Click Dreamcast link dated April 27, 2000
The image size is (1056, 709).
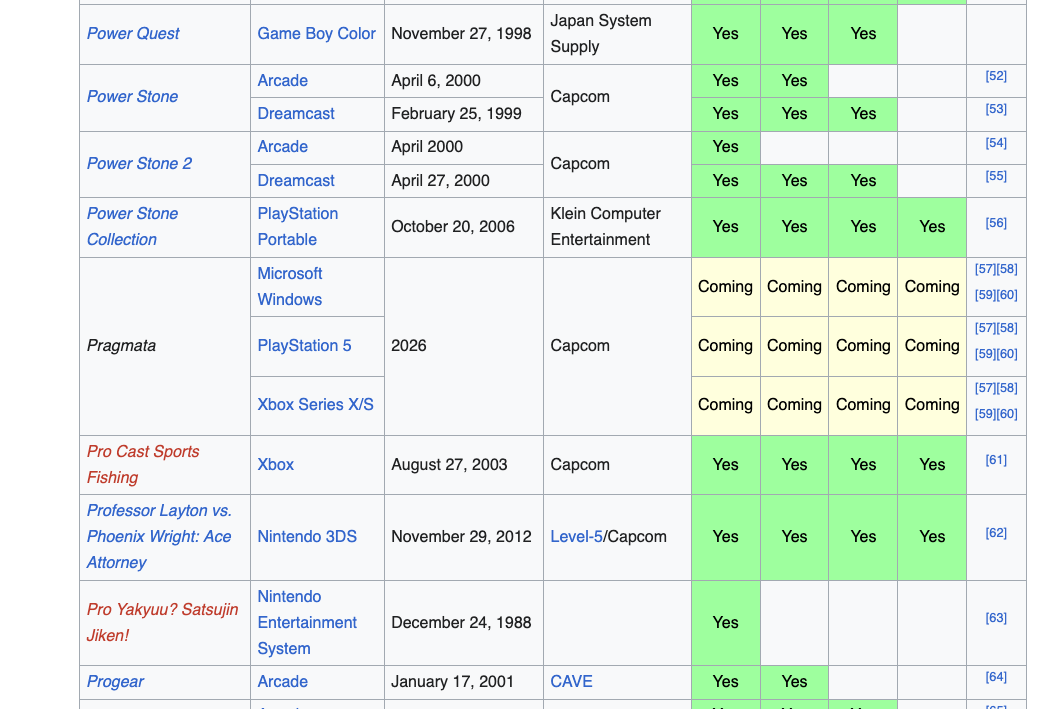pyautogui.click(x=296, y=180)
